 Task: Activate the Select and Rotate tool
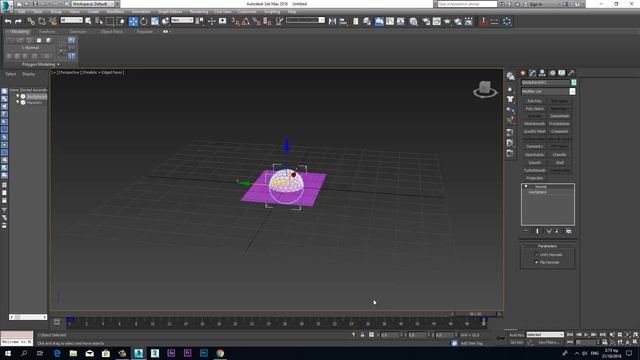(x=144, y=21)
